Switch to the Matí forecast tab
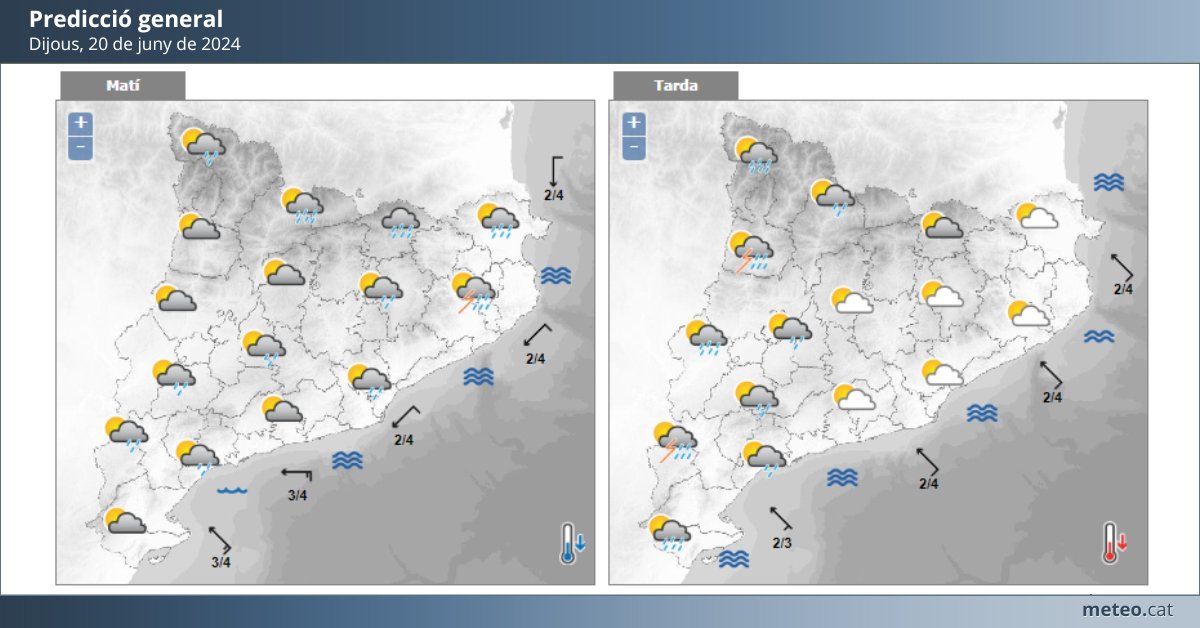This screenshot has width=1200, height=628. click(x=123, y=86)
